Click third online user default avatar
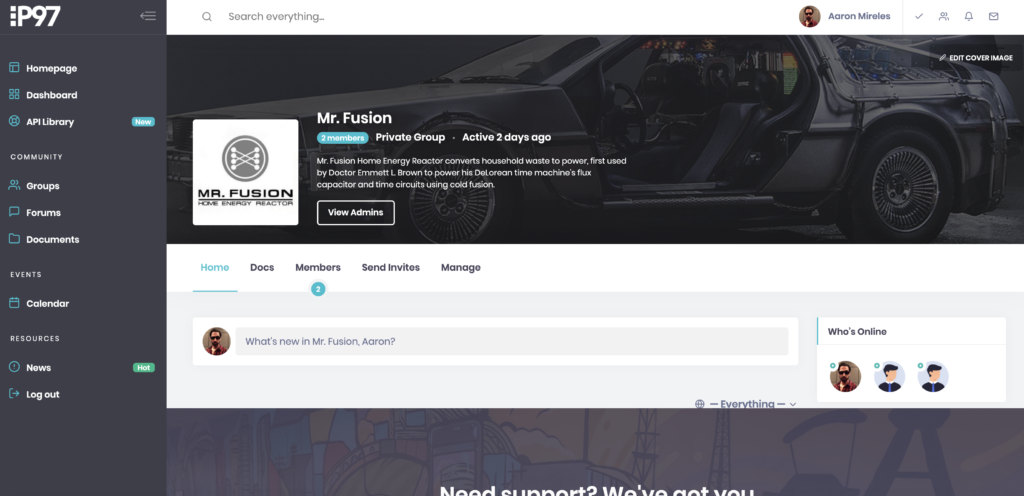1024x496 pixels. coord(933,377)
